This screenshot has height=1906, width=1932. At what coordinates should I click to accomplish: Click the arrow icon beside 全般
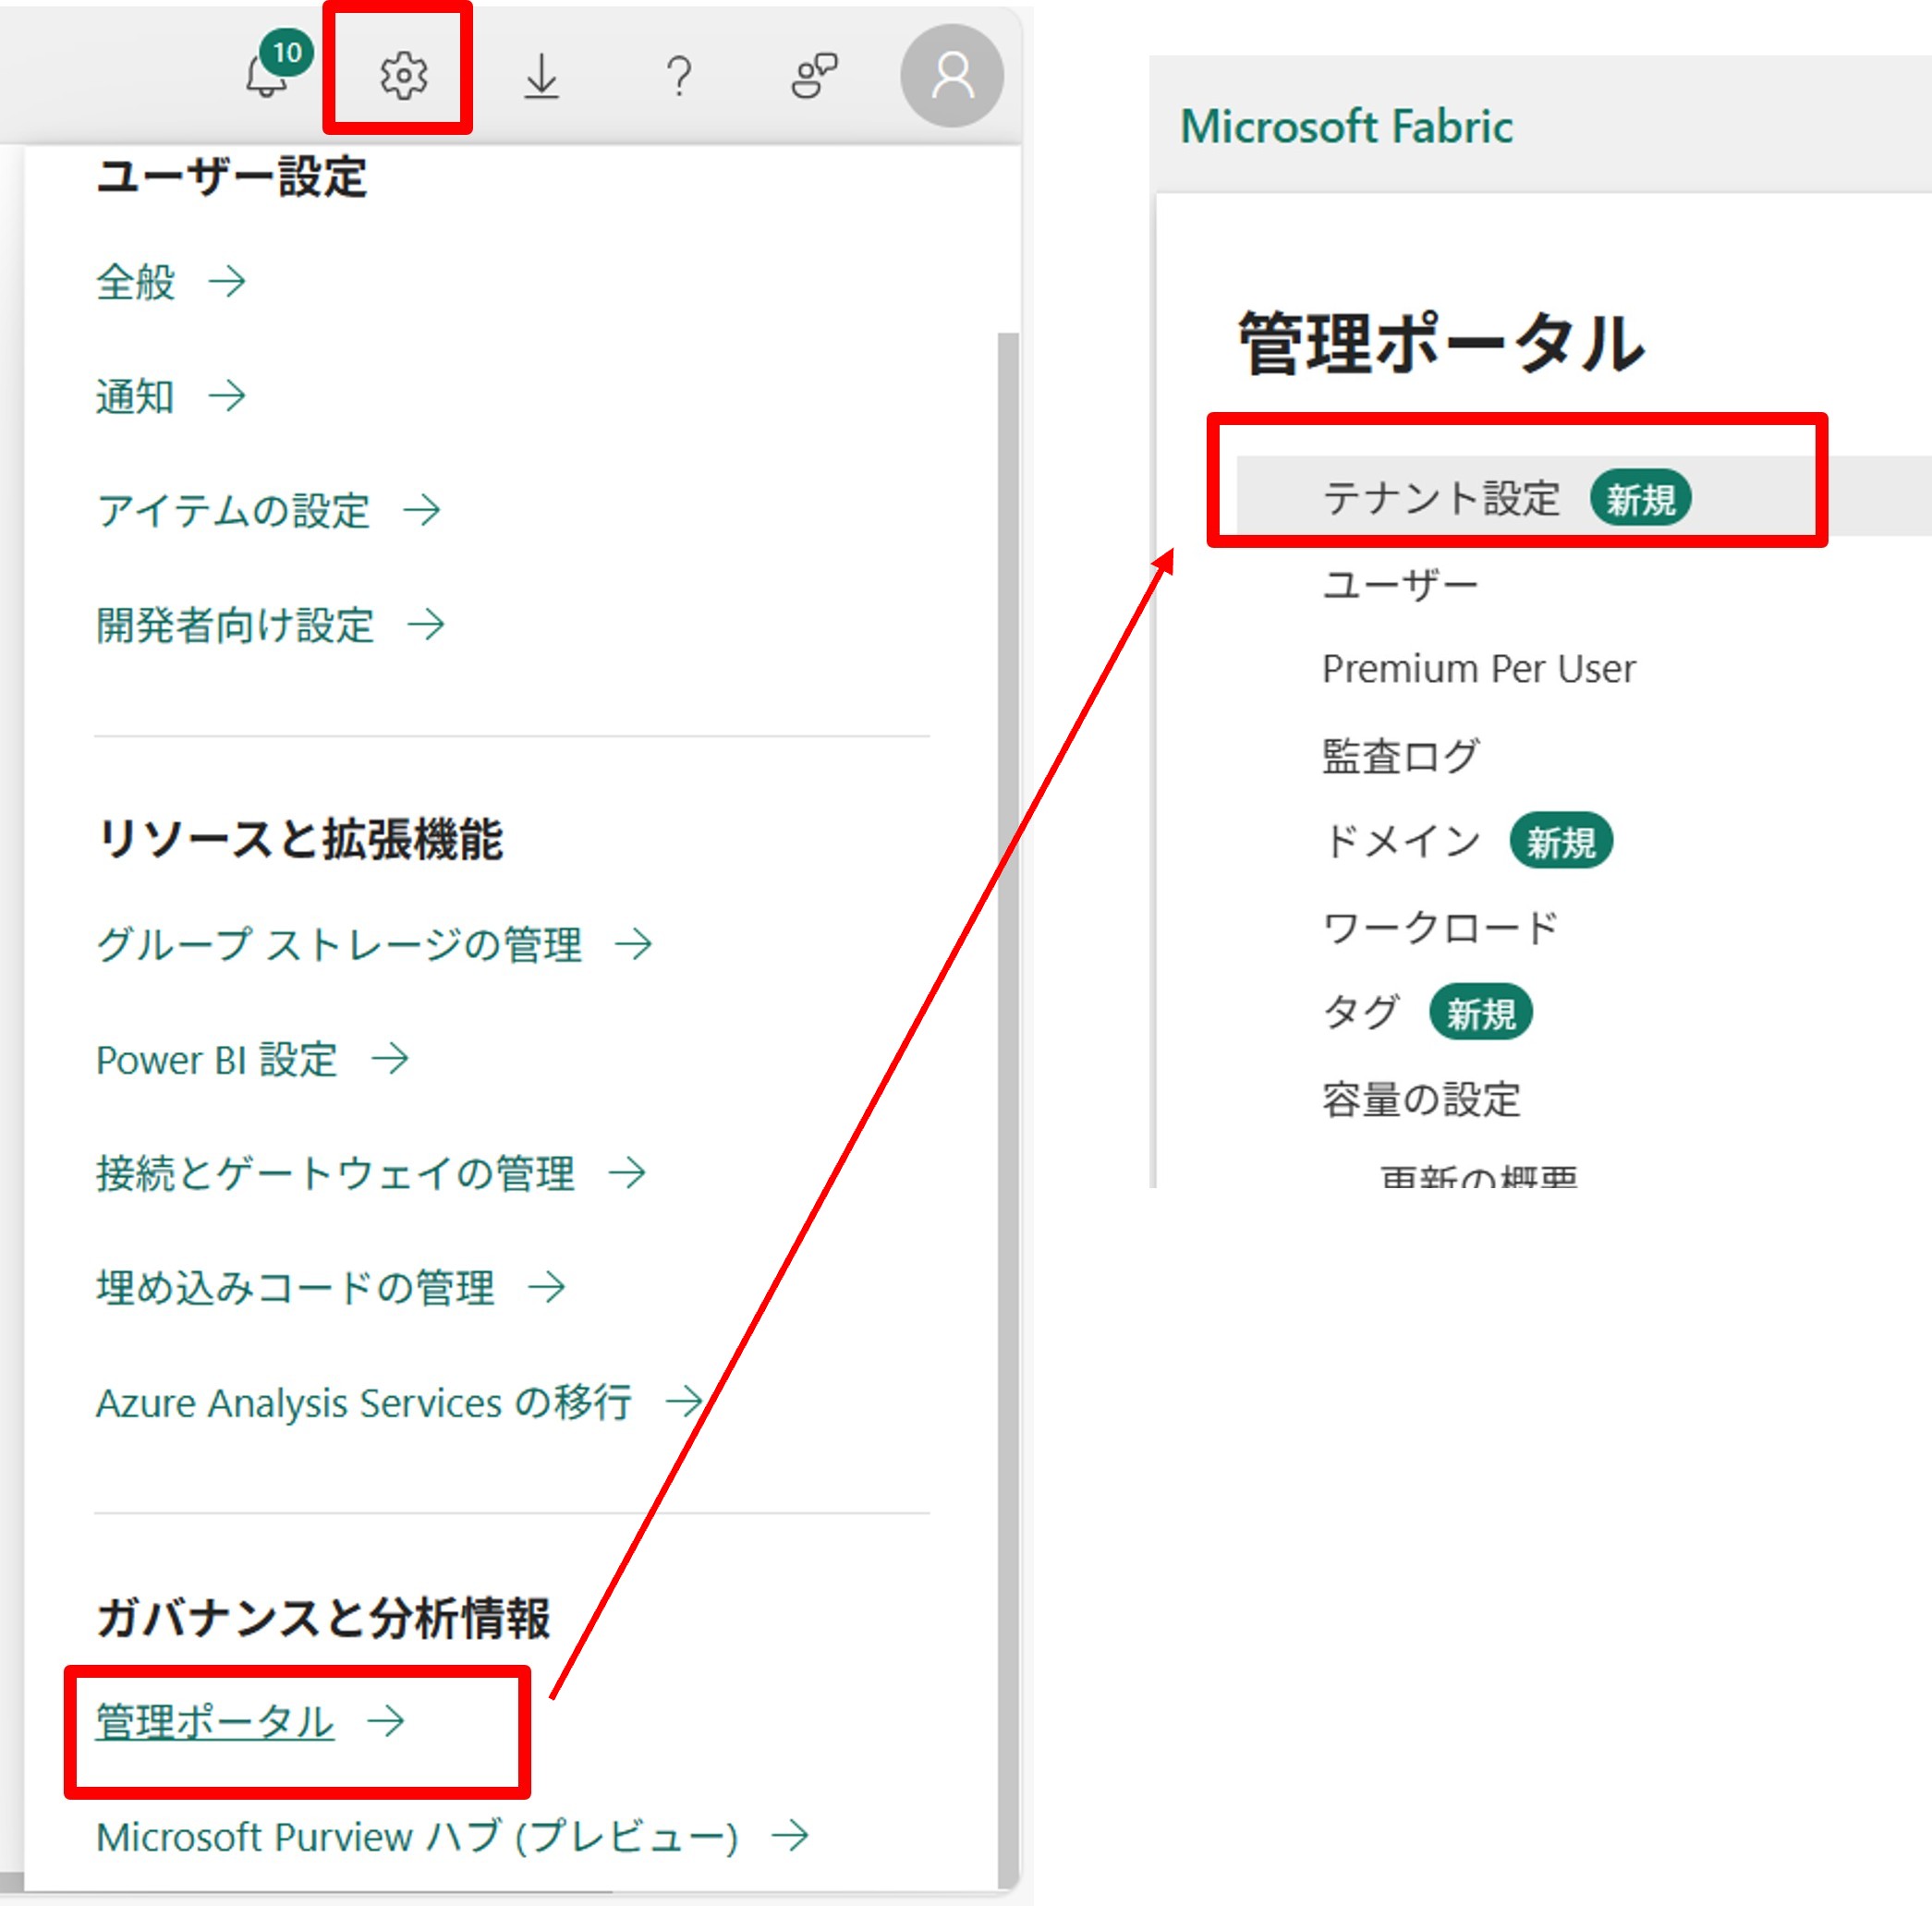[x=227, y=282]
